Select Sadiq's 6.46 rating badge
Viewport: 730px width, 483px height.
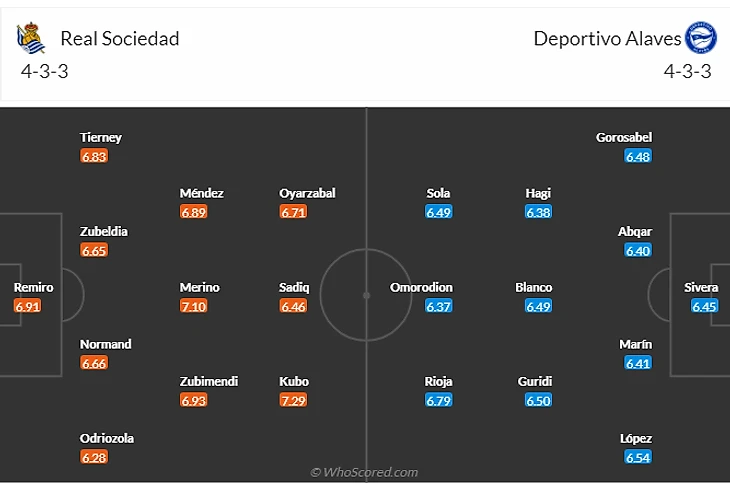(x=294, y=306)
